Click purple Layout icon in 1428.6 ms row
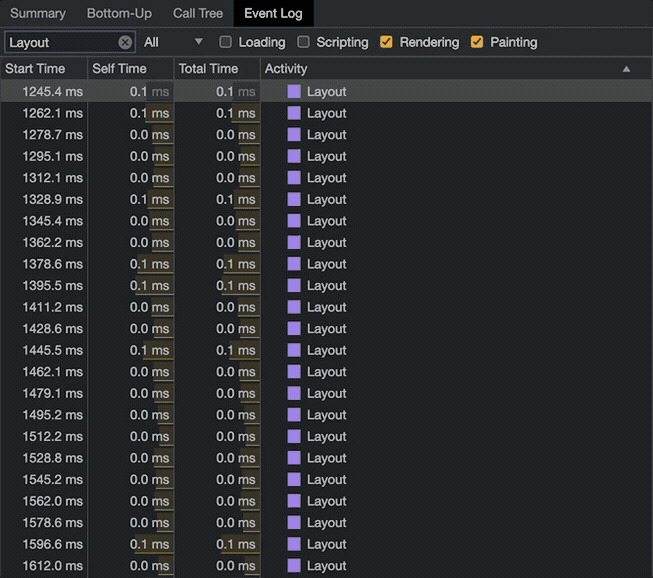The height and width of the screenshot is (578, 653). pyautogui.click(x=294, y=329)
